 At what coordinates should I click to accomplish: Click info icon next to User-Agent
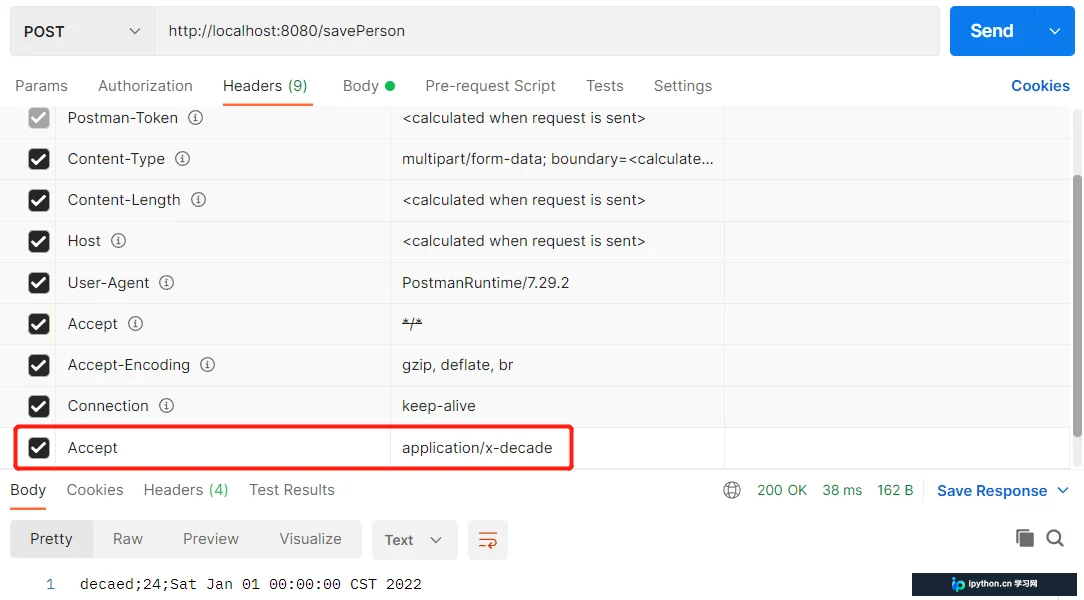[167, 282]
